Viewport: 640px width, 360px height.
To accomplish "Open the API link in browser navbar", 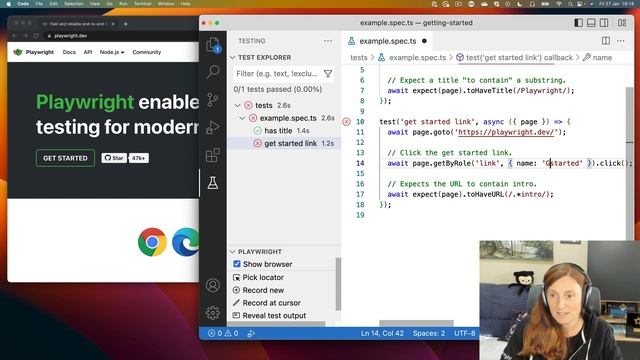I will tap(88, 52).
